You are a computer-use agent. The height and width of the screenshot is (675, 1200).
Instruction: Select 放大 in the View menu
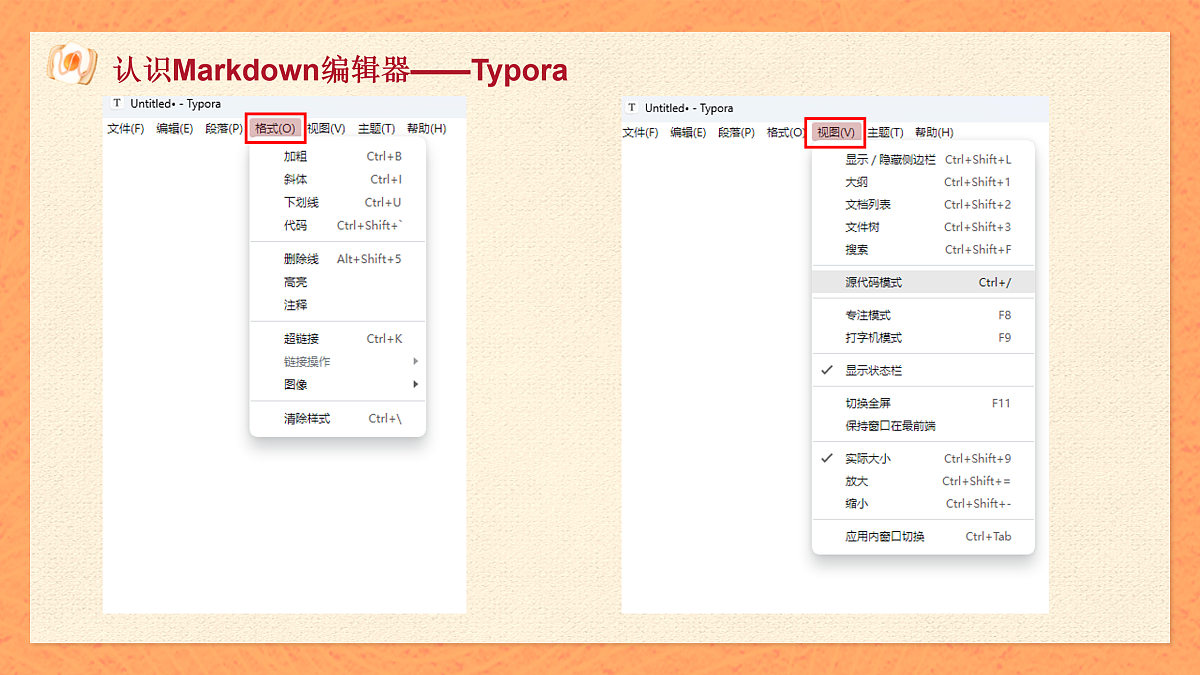[x=923, y=481]
